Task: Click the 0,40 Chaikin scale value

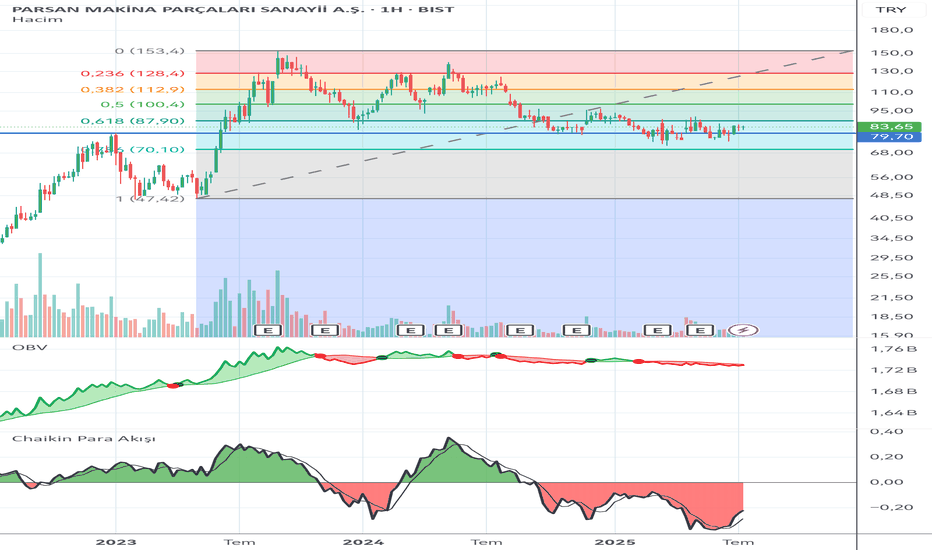Action: (887, 432)
